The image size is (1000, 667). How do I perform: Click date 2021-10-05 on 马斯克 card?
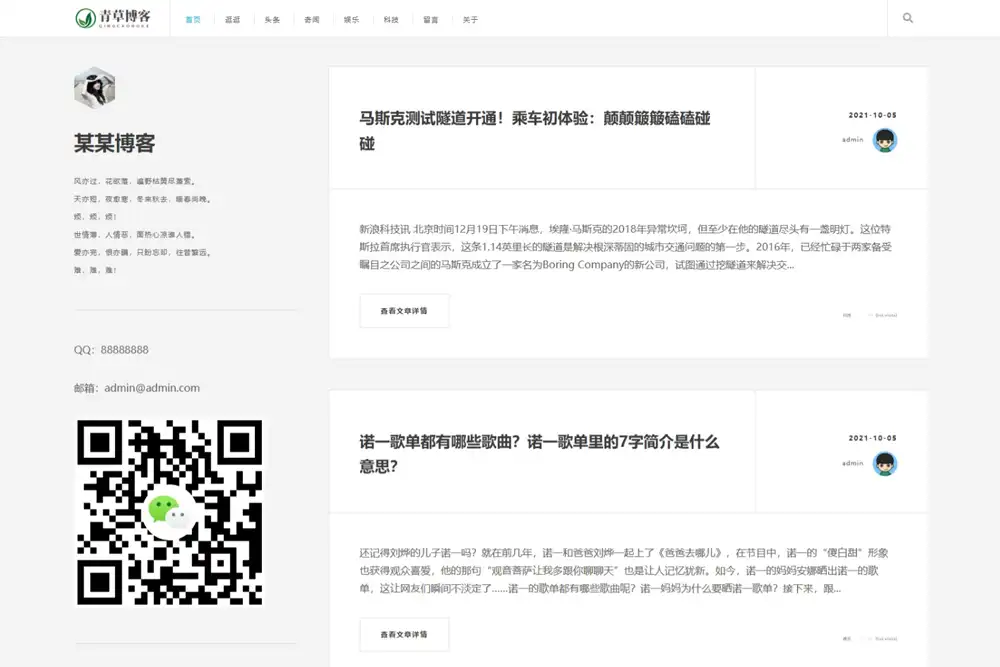click(x=872, y=115)
